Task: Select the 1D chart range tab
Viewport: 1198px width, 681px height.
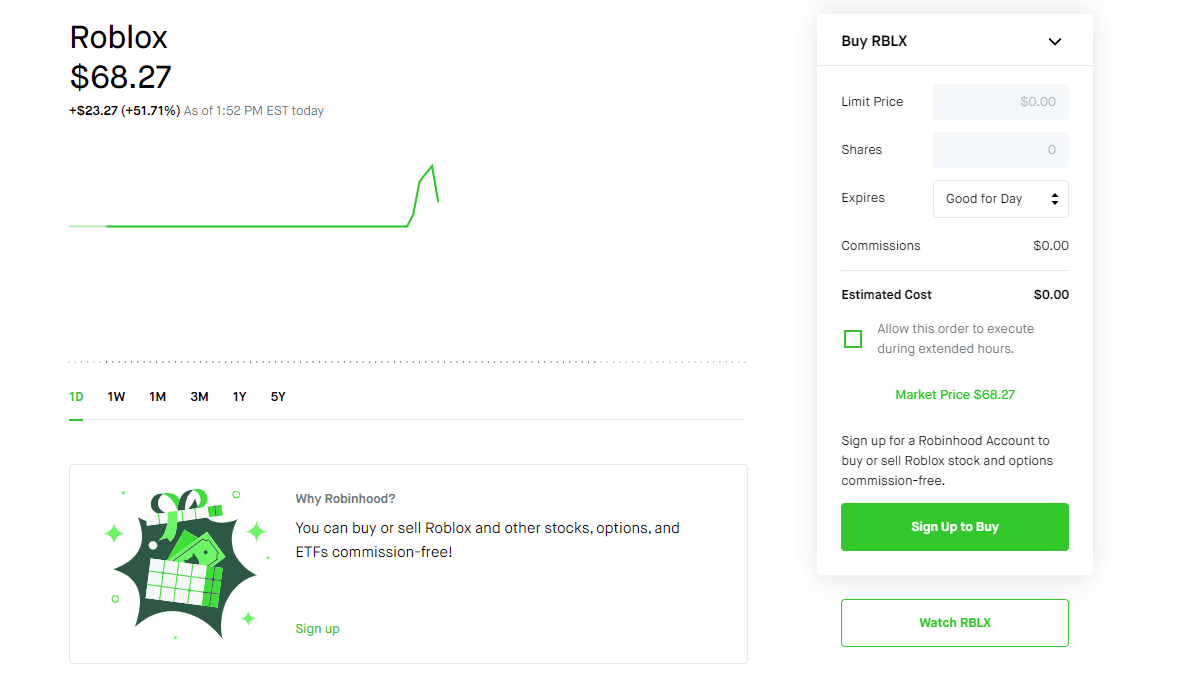Action: (76, 397)
